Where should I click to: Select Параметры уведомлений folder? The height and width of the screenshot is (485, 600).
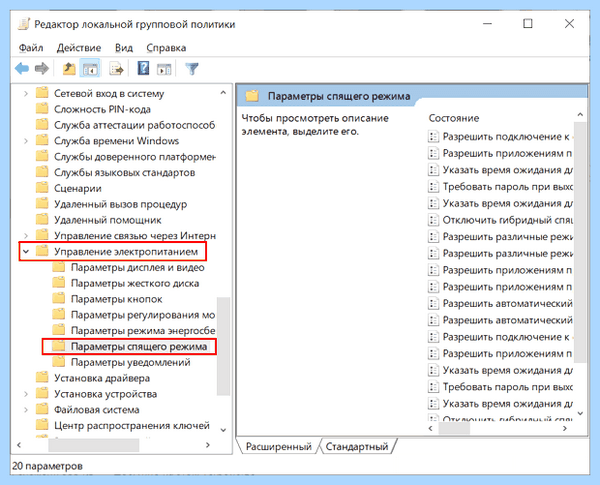coord(130,362)
